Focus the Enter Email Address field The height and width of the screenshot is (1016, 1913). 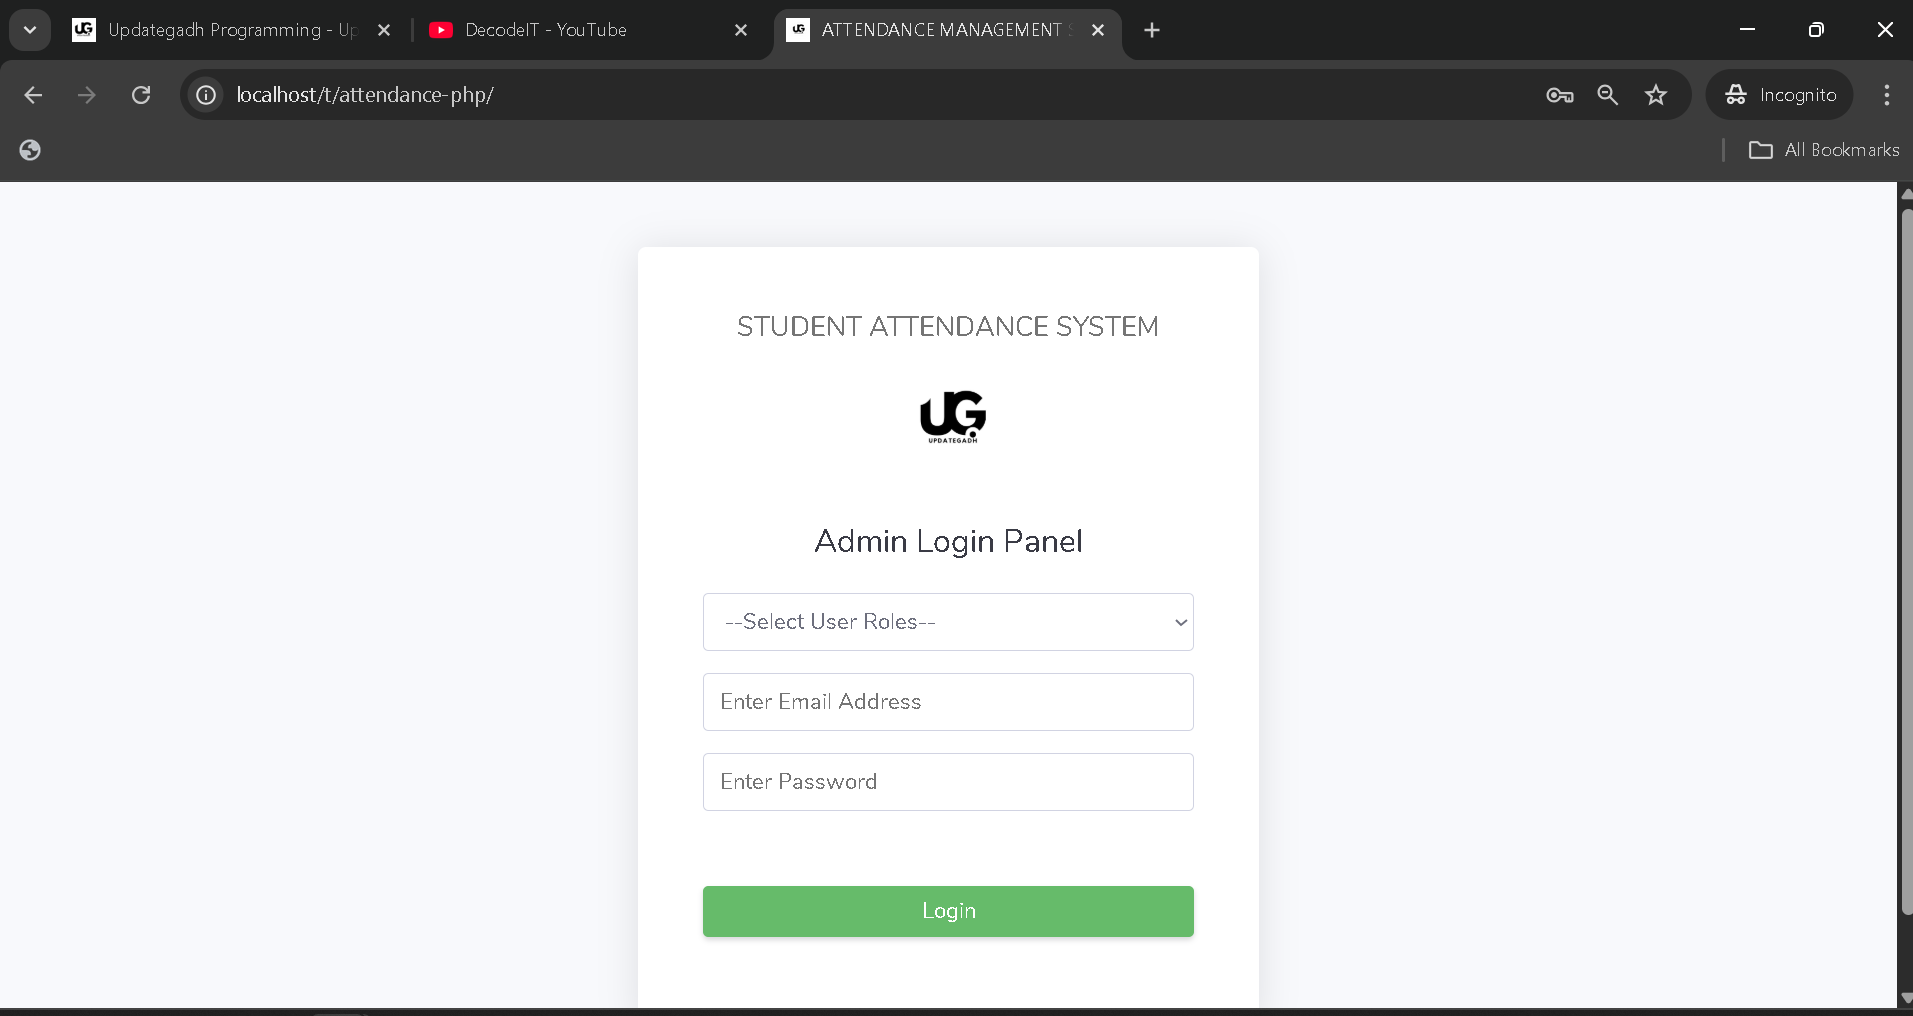point(947,702)
